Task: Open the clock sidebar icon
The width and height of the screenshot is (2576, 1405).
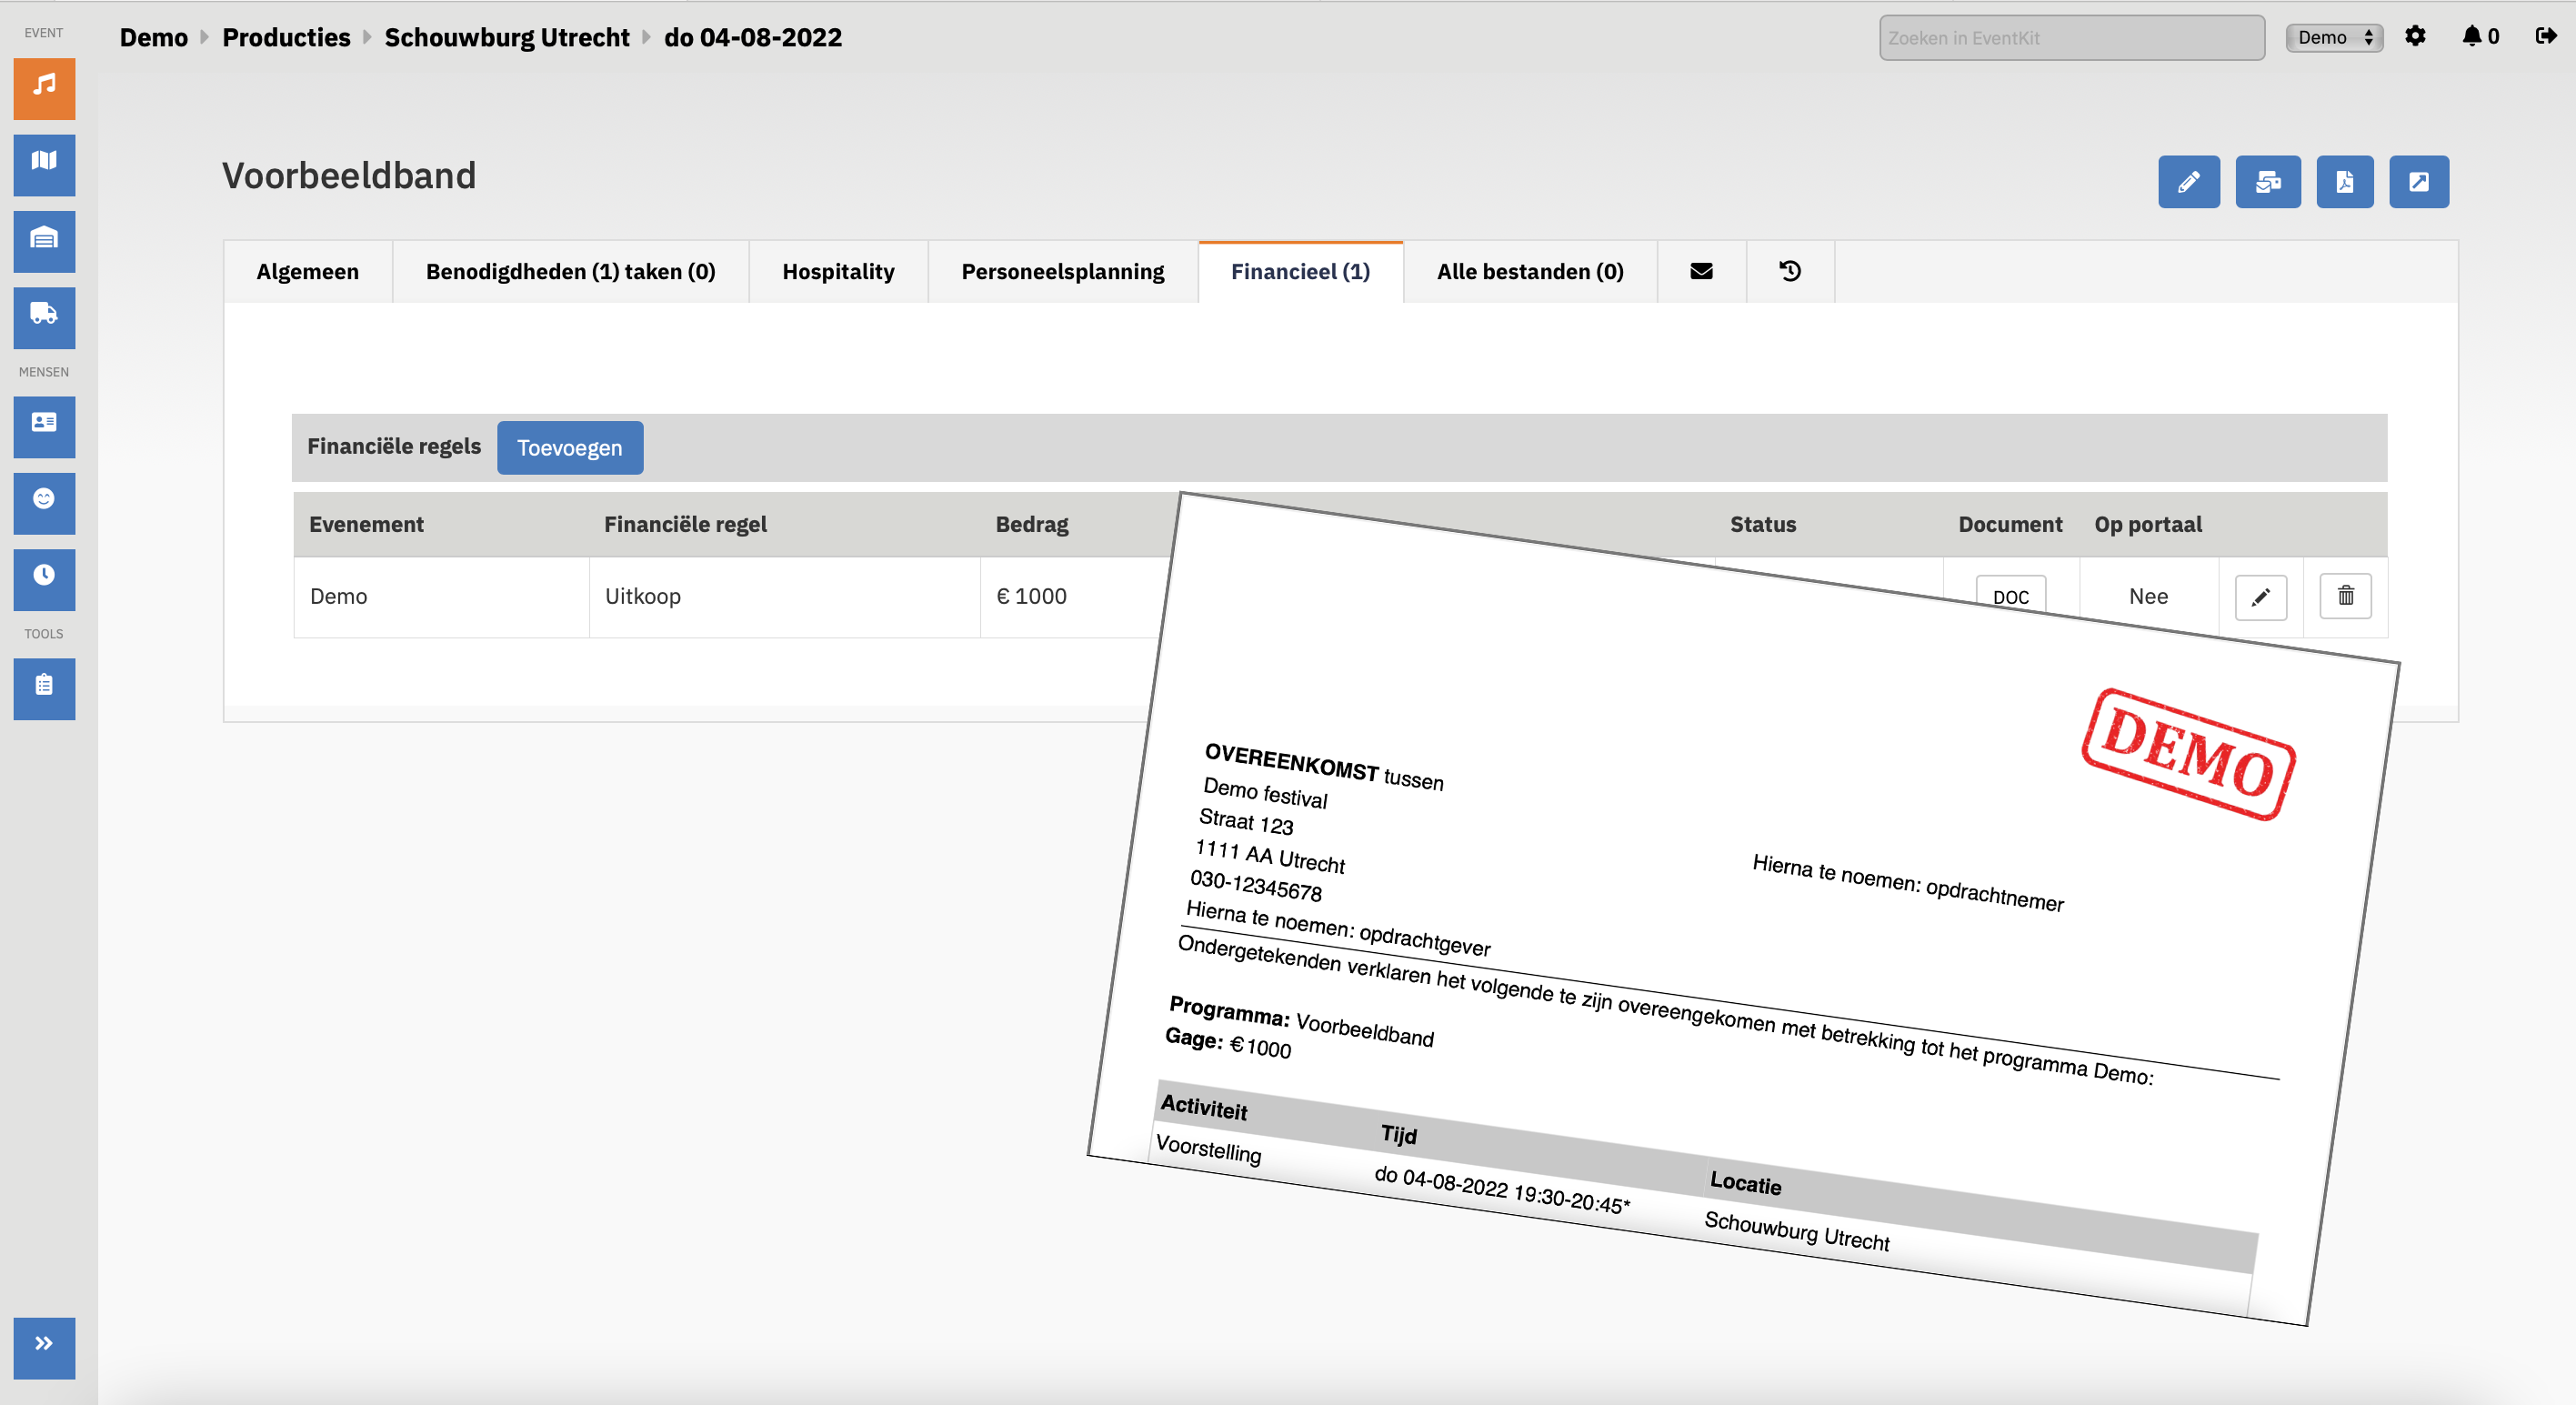Action: (x=44, y=578)
